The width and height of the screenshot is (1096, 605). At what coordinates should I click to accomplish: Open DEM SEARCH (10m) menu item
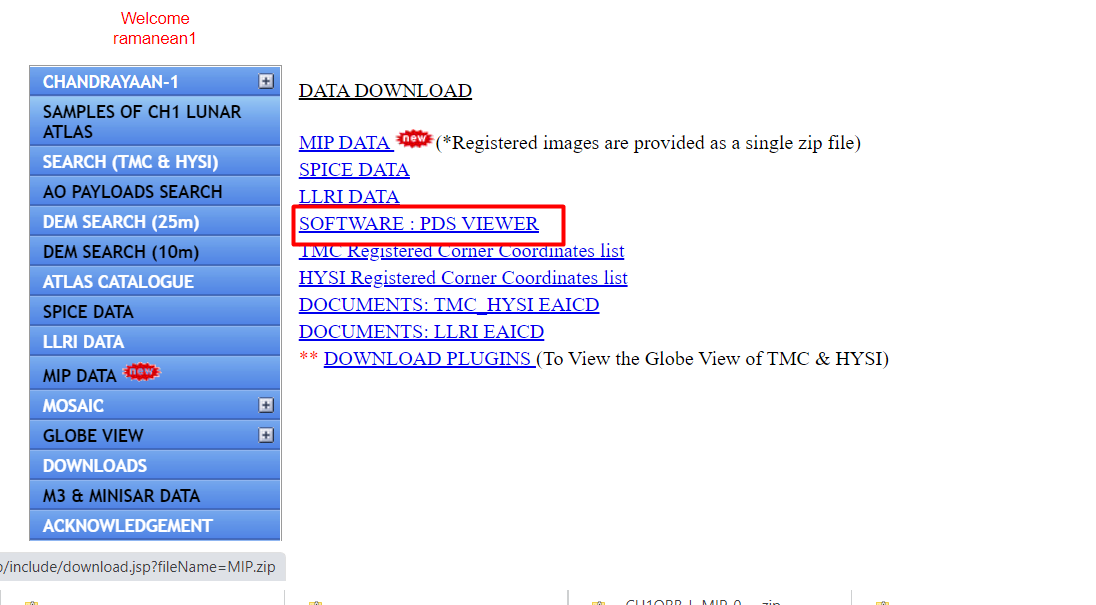pyautogui.click(x=155, y=252)
